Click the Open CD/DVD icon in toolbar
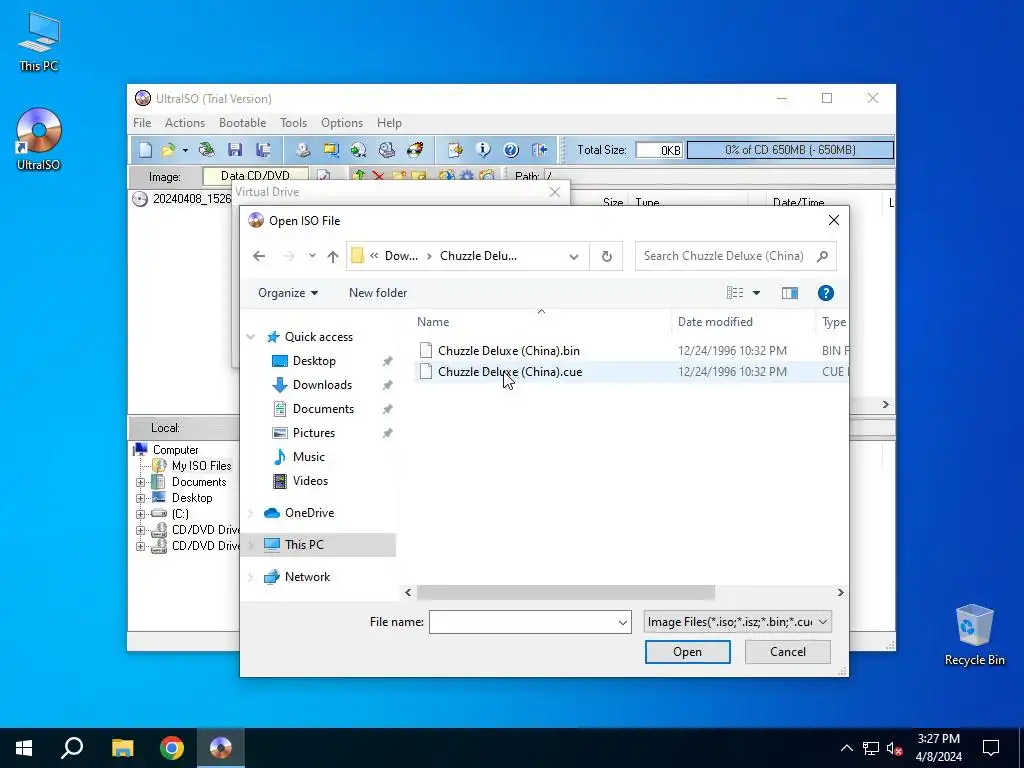Viewport: 1024px width, 768px height. tap(207, 150)
